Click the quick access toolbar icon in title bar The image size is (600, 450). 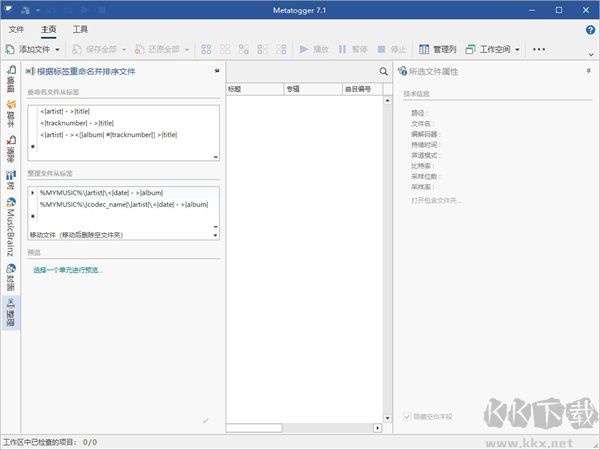[x=25, y=10]
